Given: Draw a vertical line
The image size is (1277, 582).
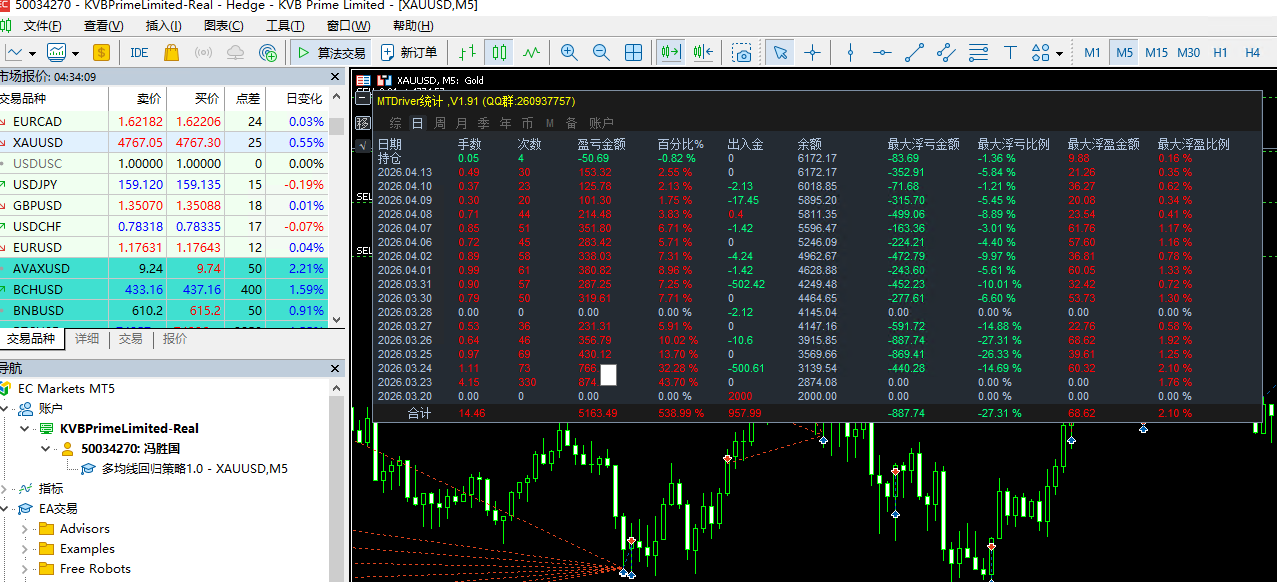Looking at the screenshot, I should [x=850, y=52].
